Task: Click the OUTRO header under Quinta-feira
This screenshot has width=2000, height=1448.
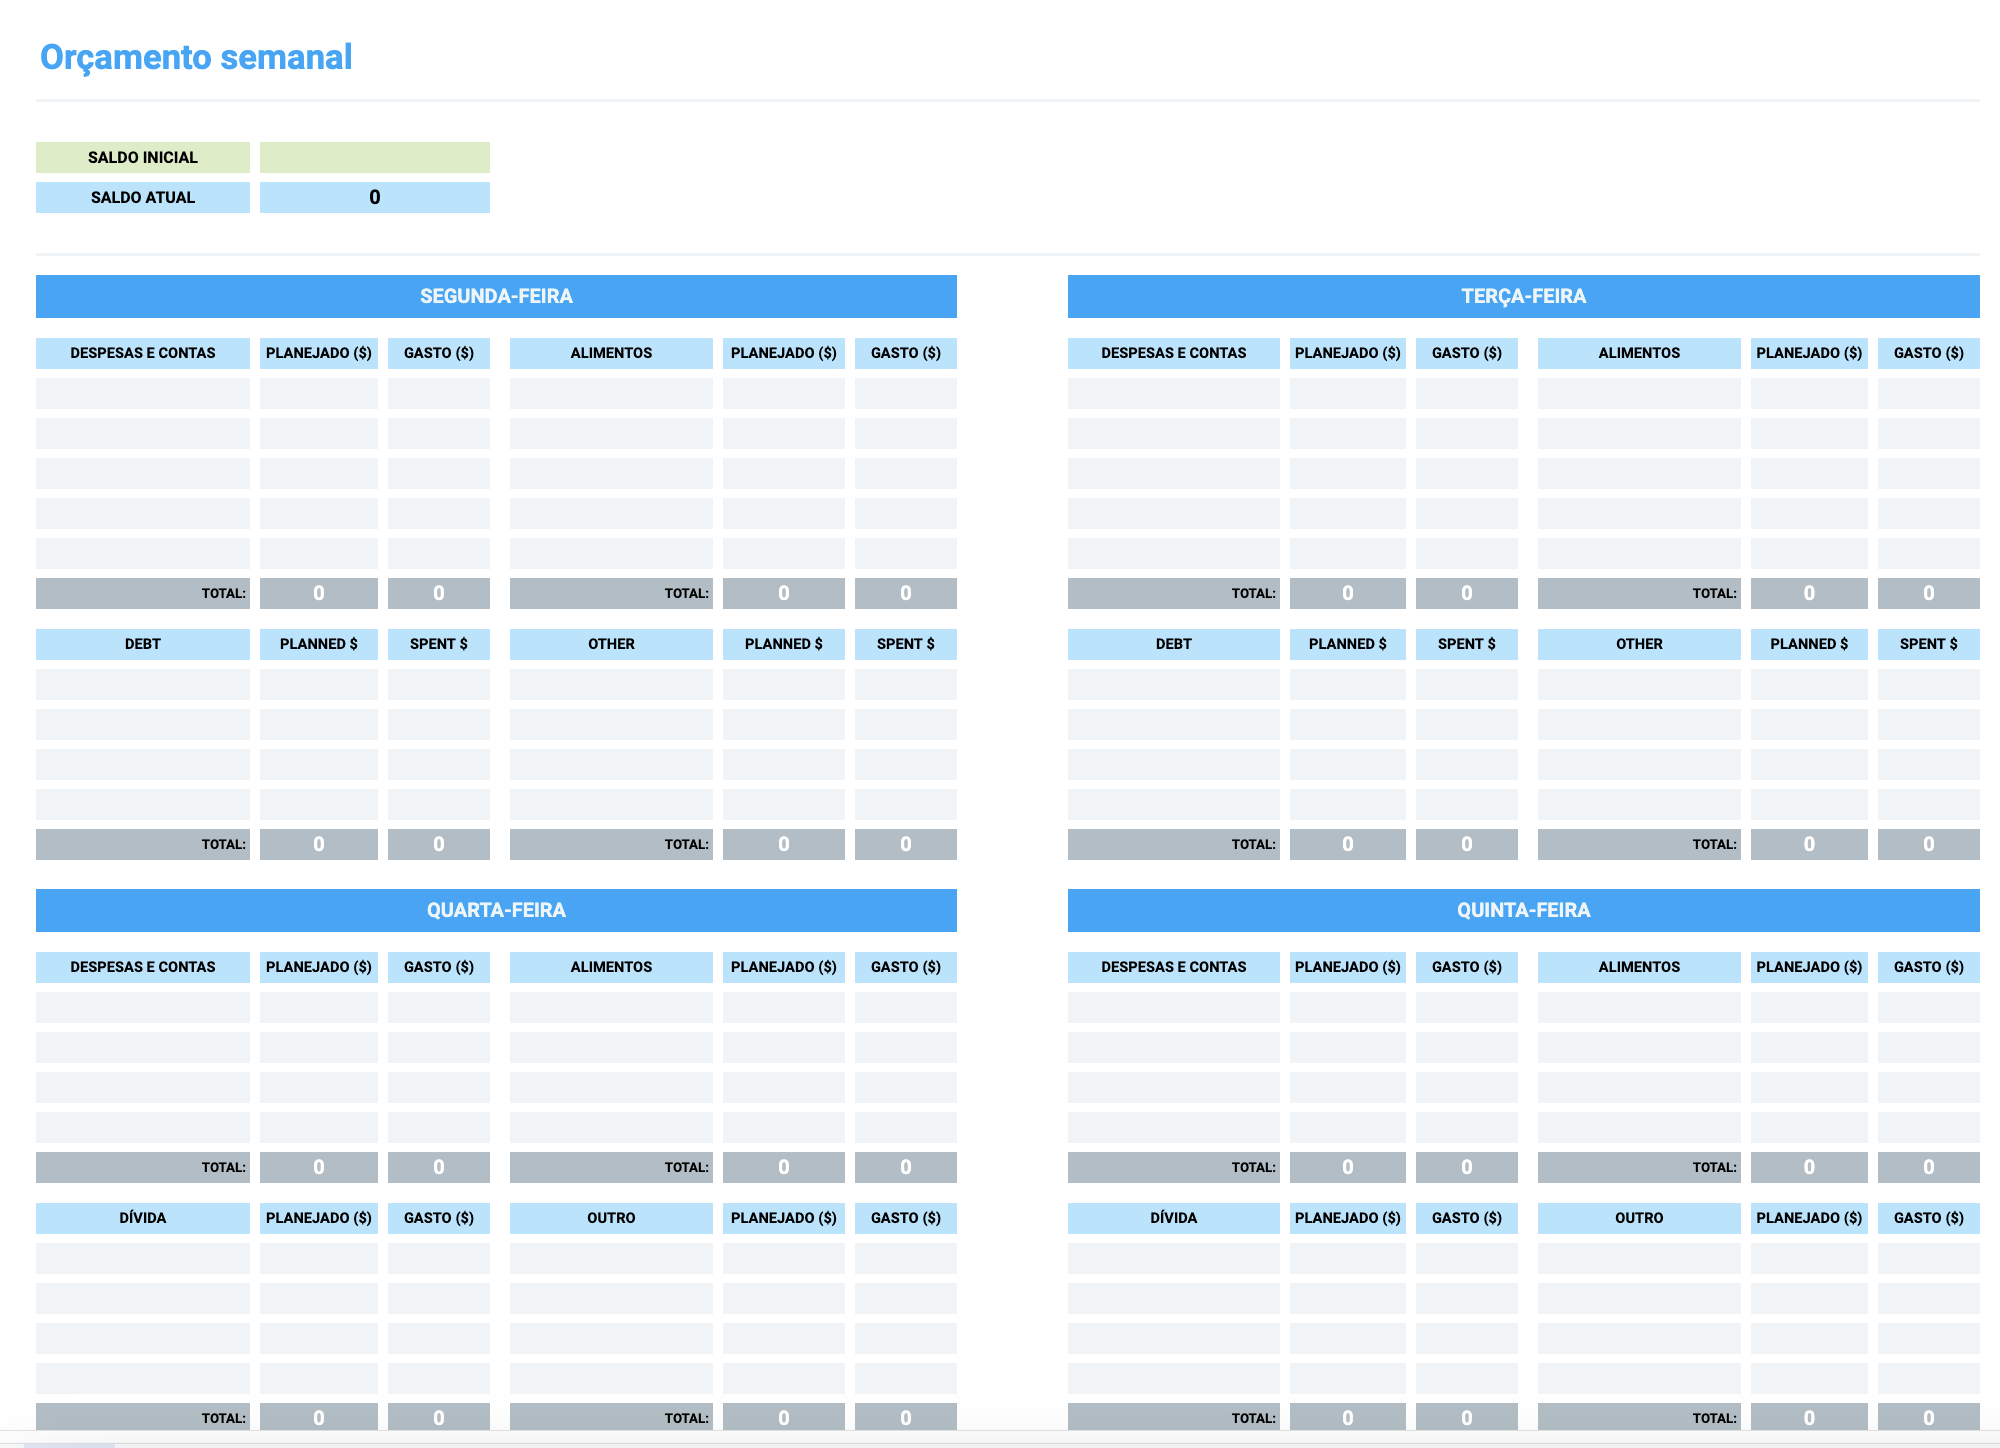Action: (x=1639, y=1218)
